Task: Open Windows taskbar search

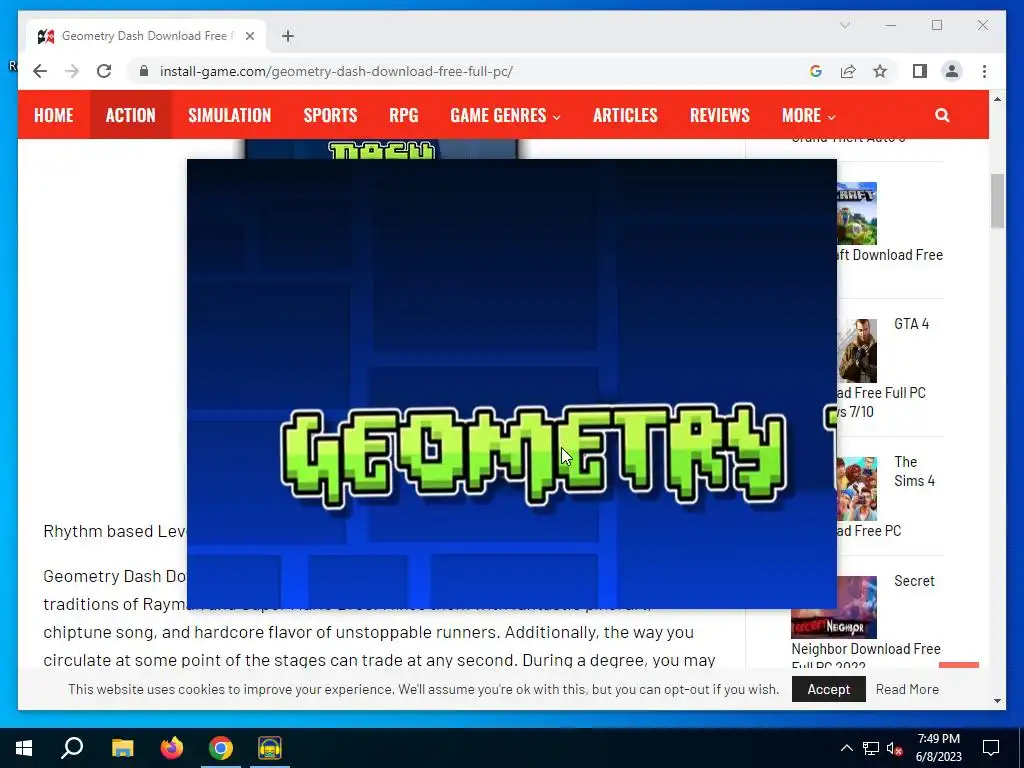Action: click(72, 748)
